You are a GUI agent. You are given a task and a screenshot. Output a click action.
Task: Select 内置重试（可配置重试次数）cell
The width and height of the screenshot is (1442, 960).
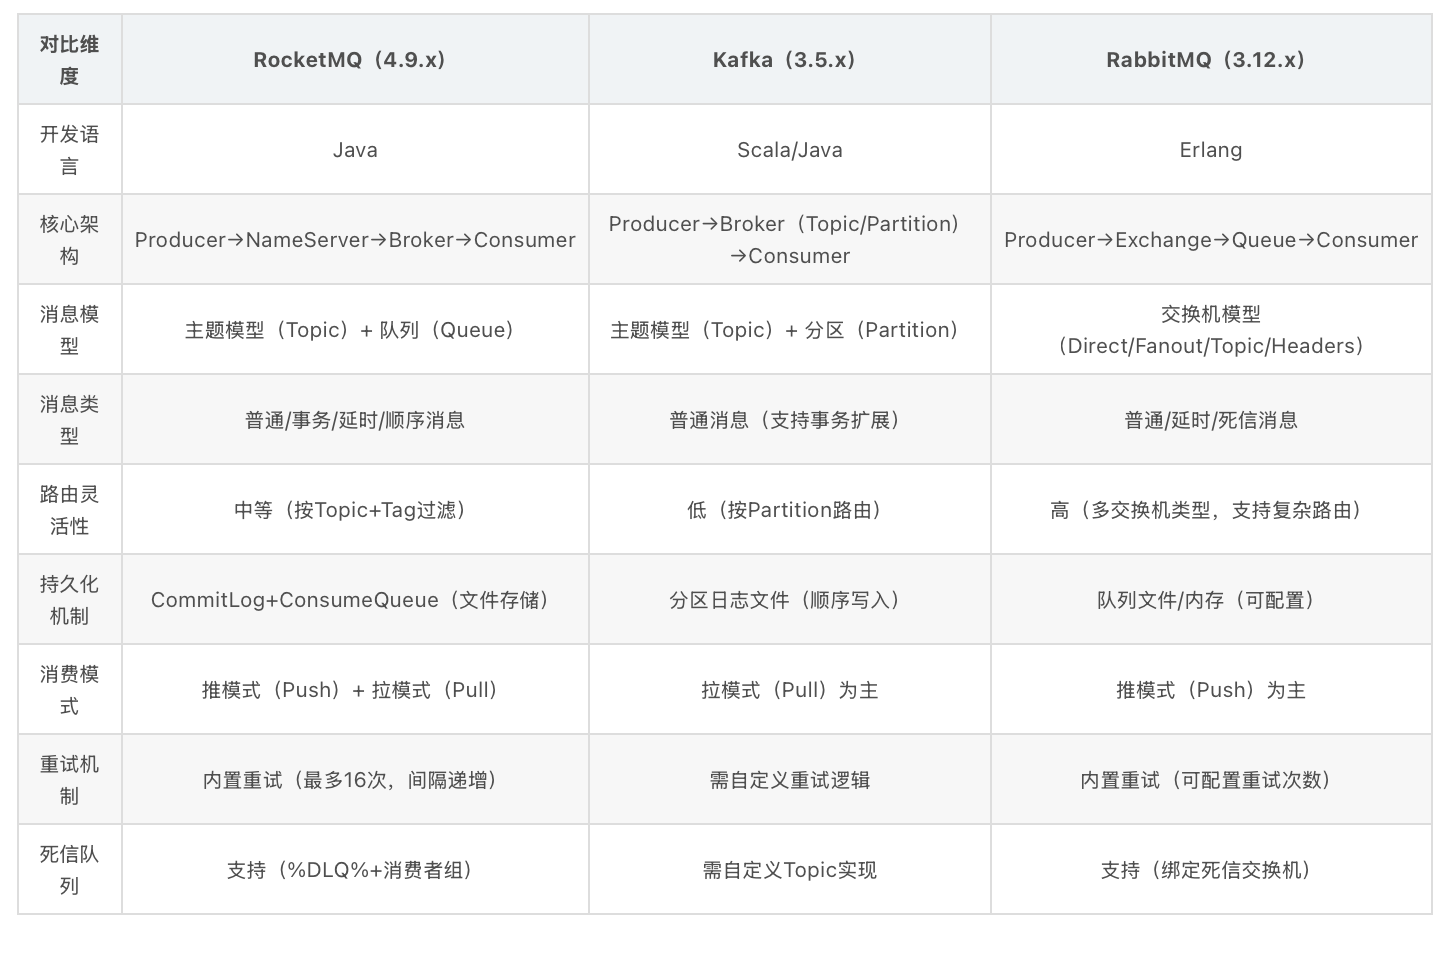1211,779
